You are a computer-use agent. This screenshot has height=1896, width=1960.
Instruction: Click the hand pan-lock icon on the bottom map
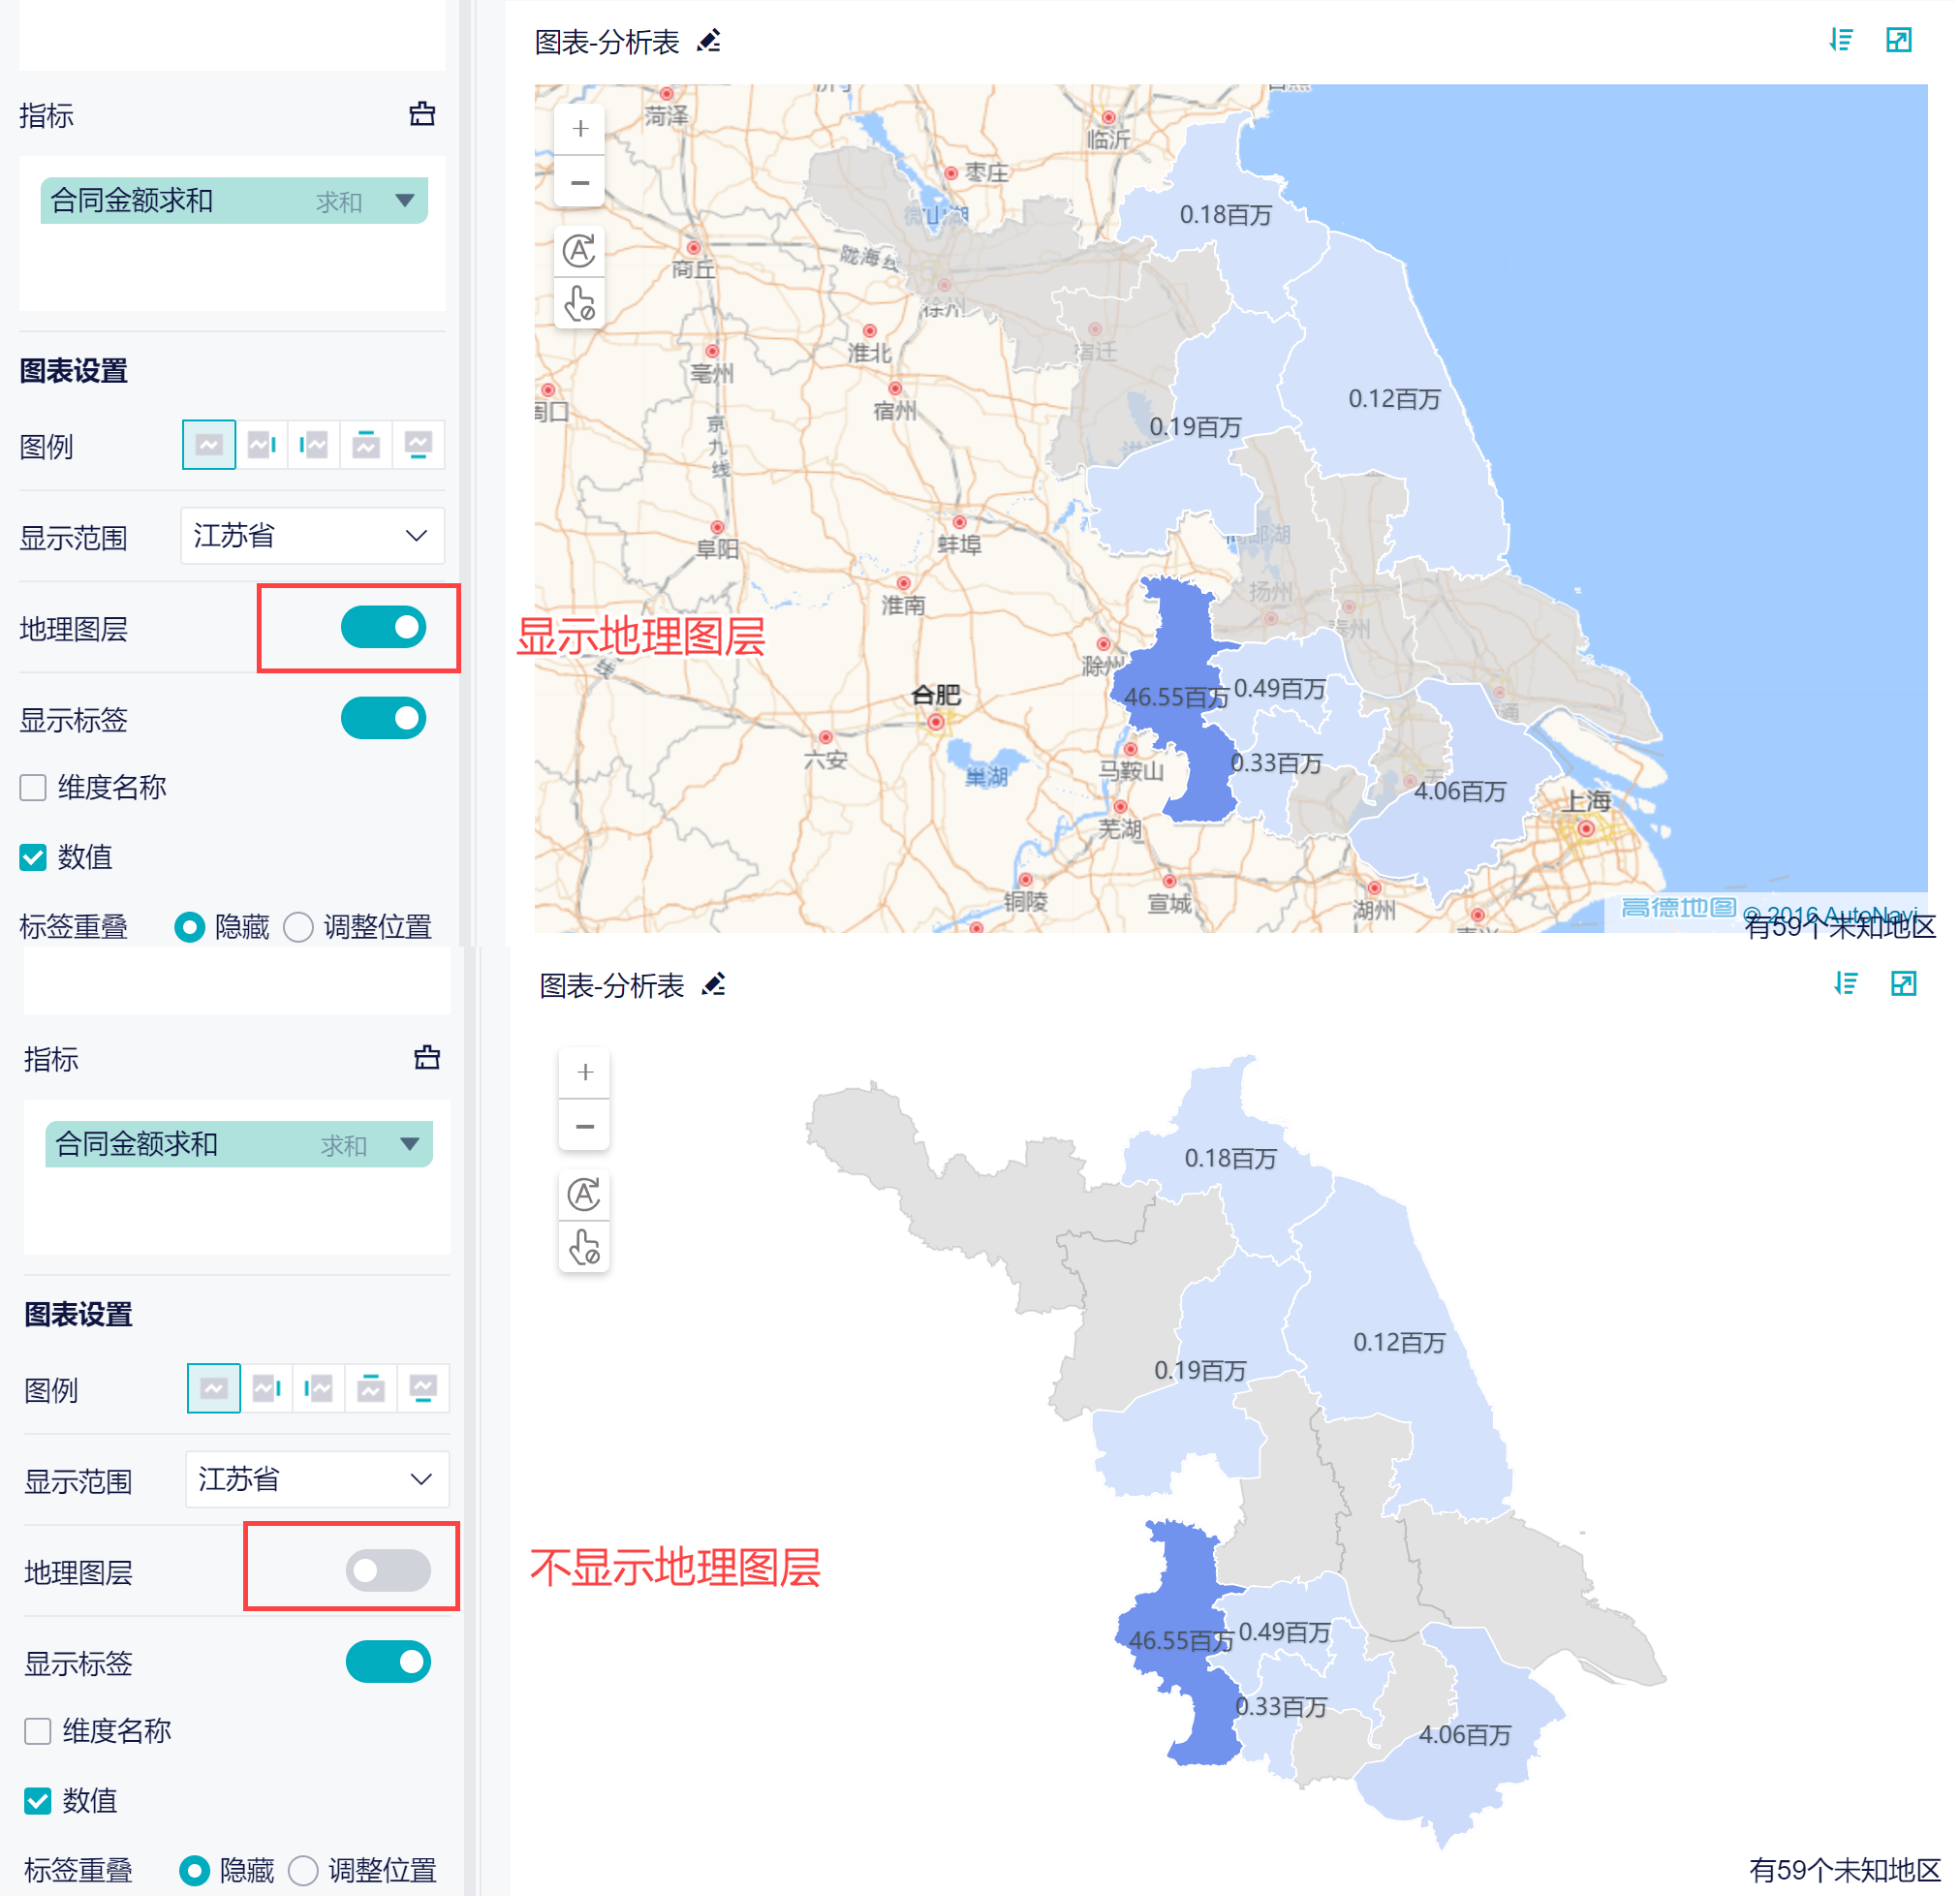pyautogui.click(x=585, y=1247)
